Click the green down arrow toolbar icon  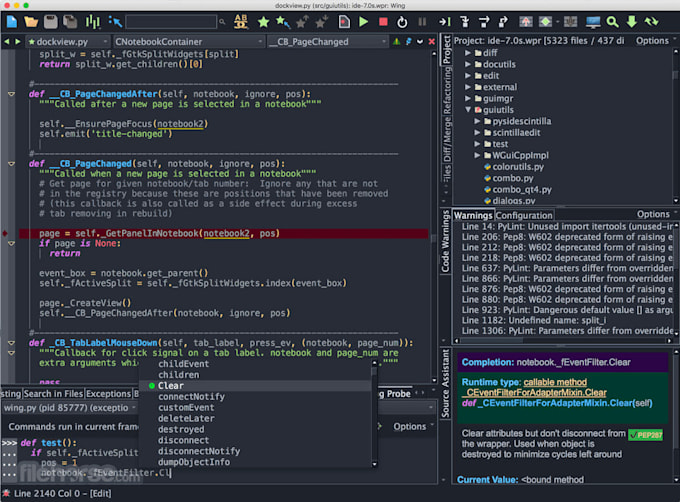click(631, 21)
